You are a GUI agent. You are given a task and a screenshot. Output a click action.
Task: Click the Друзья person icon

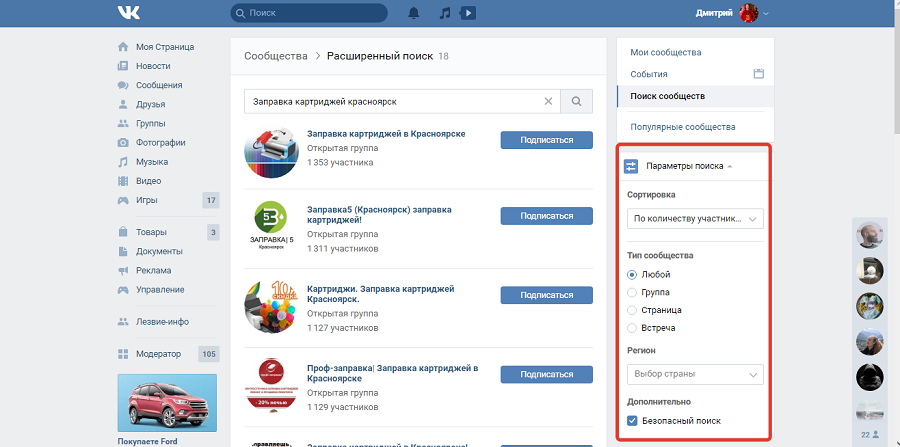(x=123, y=104)
